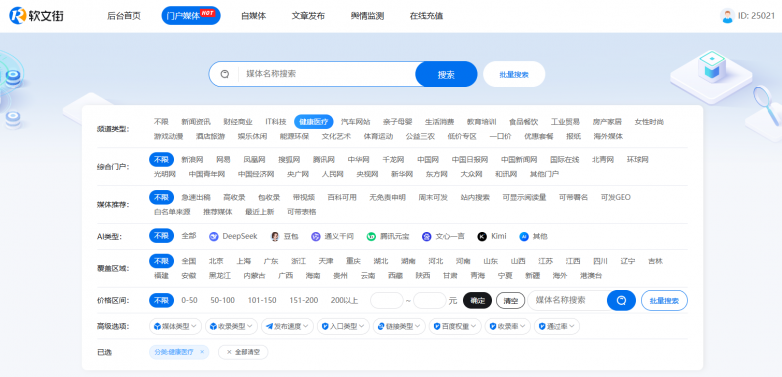This screenshot has width=782, height=377.
Task: Open 舆情监测 in top navigation
Action: tap(367, 16)
